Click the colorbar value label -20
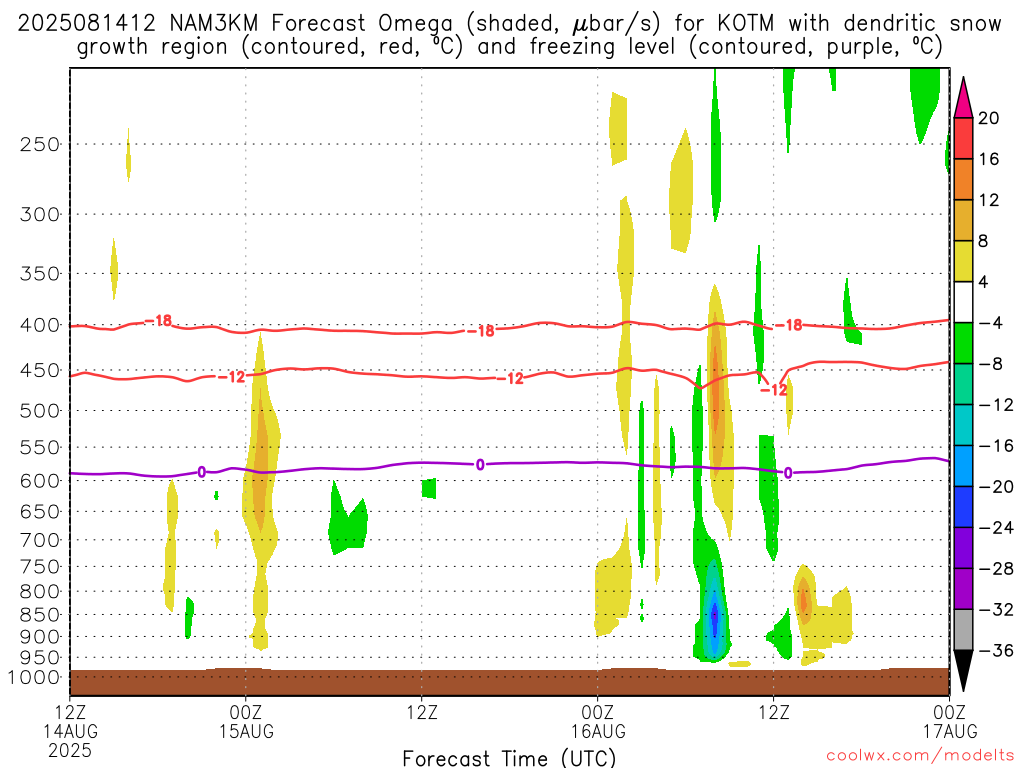1024x768 pixels. 996,487
